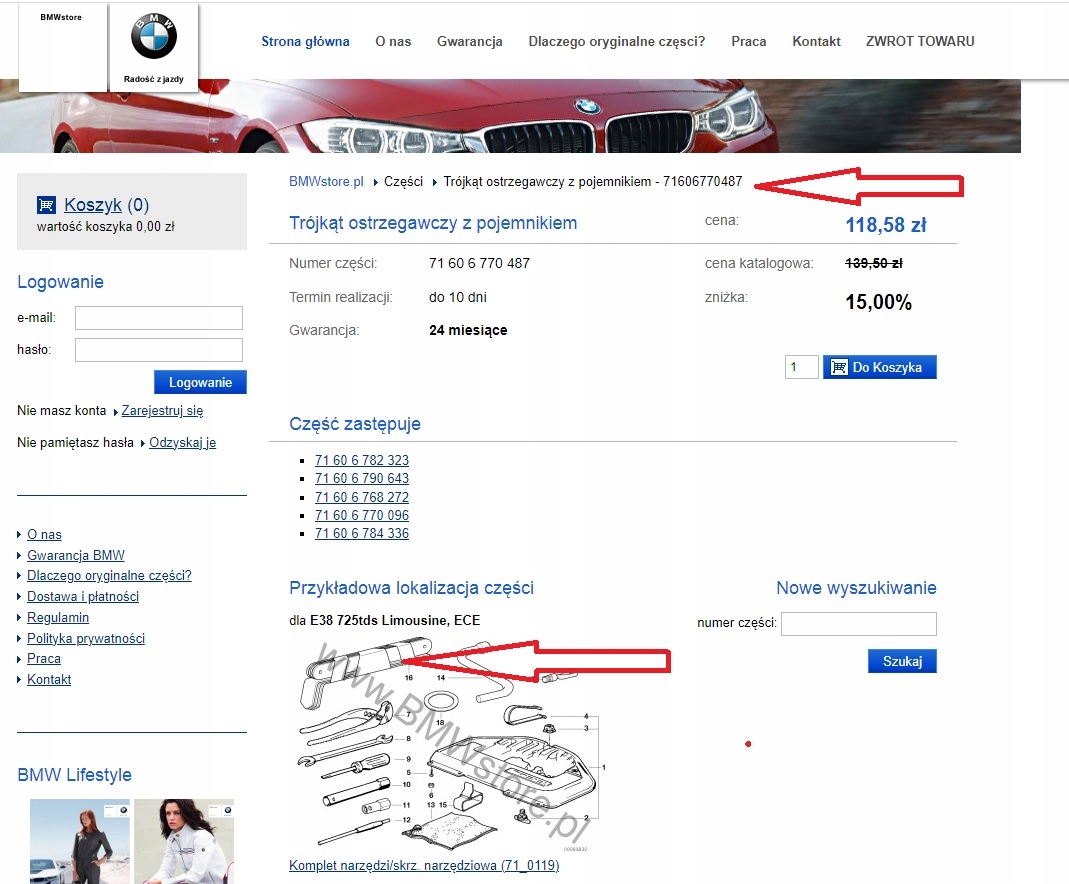Click the product title Trójkąt ostrzegawczy z pojemnikiem
The width and height of the screenshot is (1069, 884).
coord(433,224)
